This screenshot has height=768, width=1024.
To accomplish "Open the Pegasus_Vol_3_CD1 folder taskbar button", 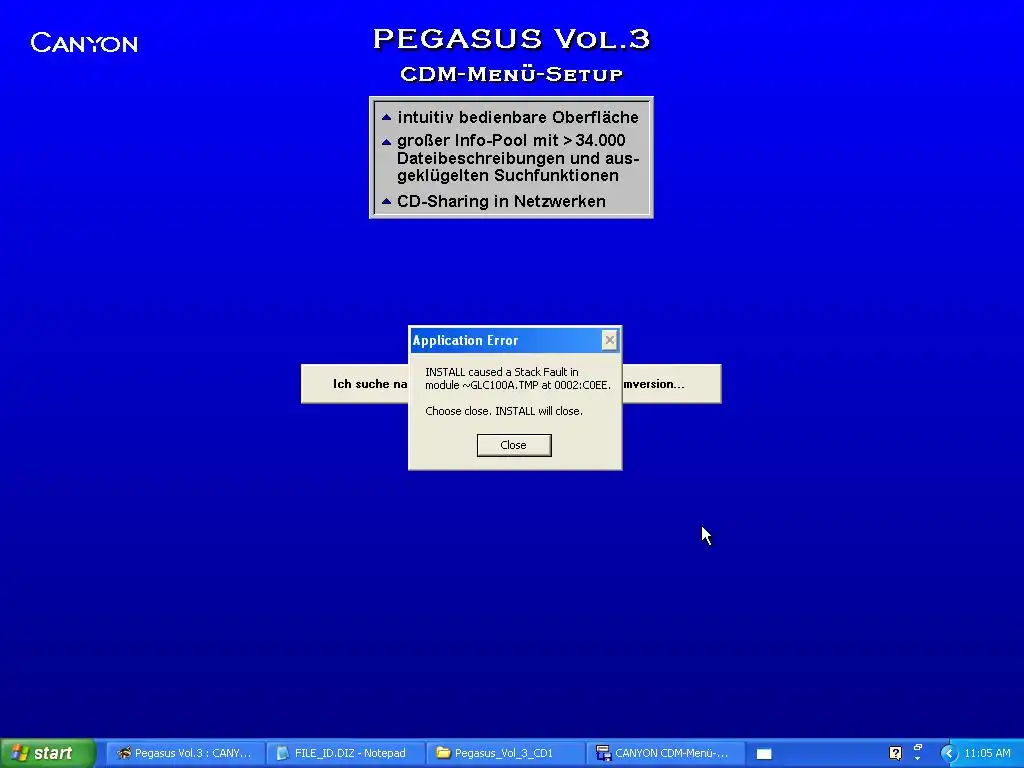I will click(x=505, y=753).
